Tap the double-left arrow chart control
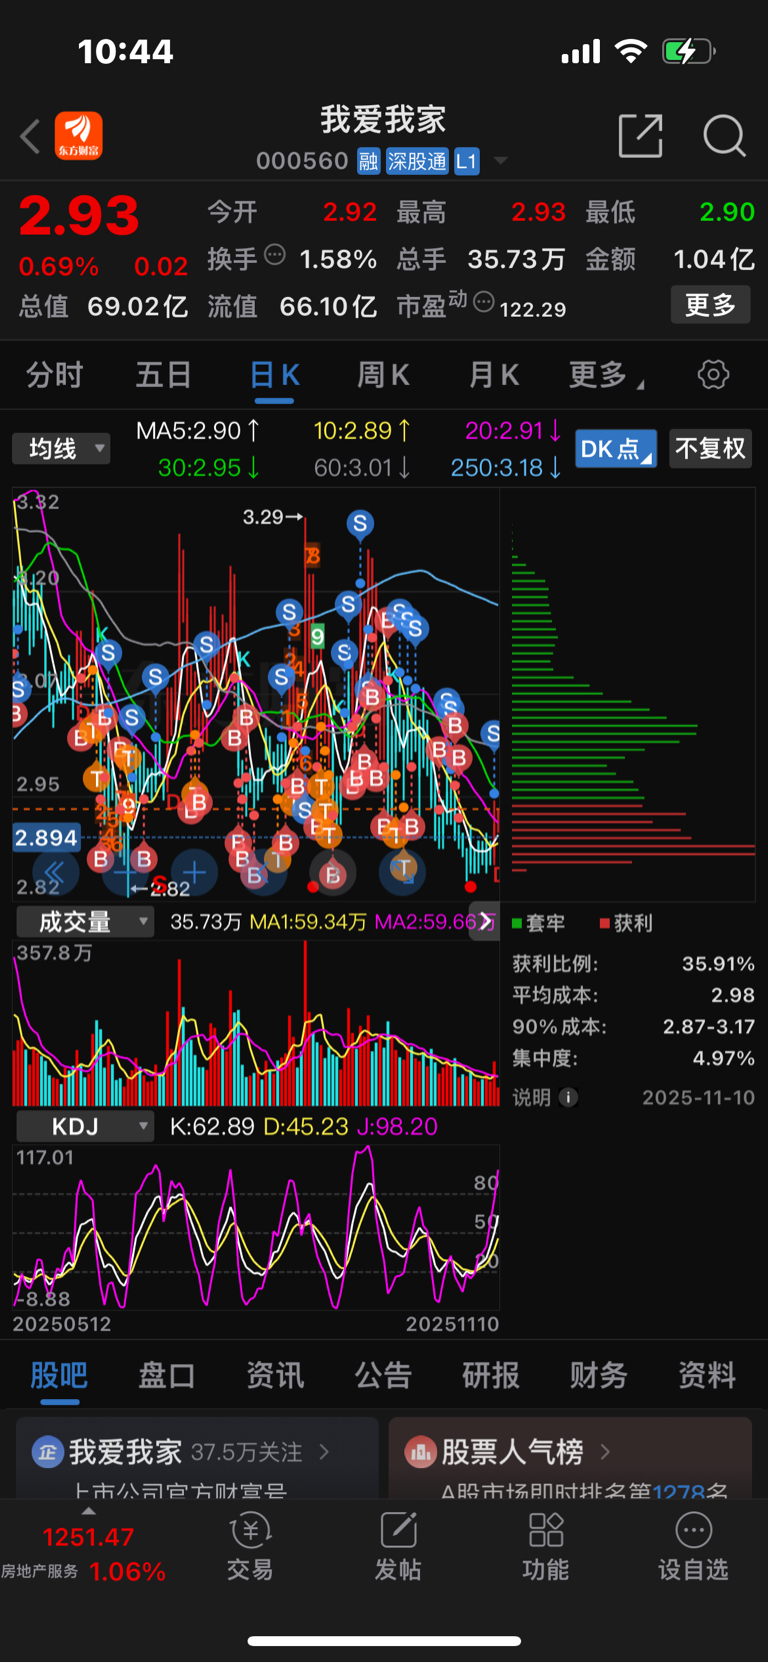The width and height of the screenshot is (768, 1663). [55, 872]
